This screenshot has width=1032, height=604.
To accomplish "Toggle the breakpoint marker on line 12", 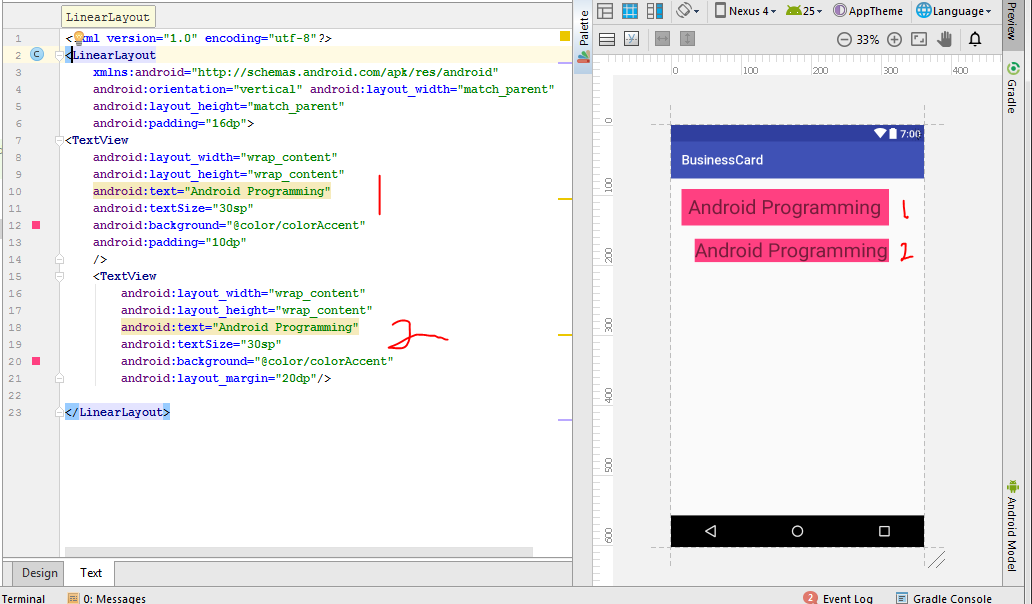I will [34, 225].
